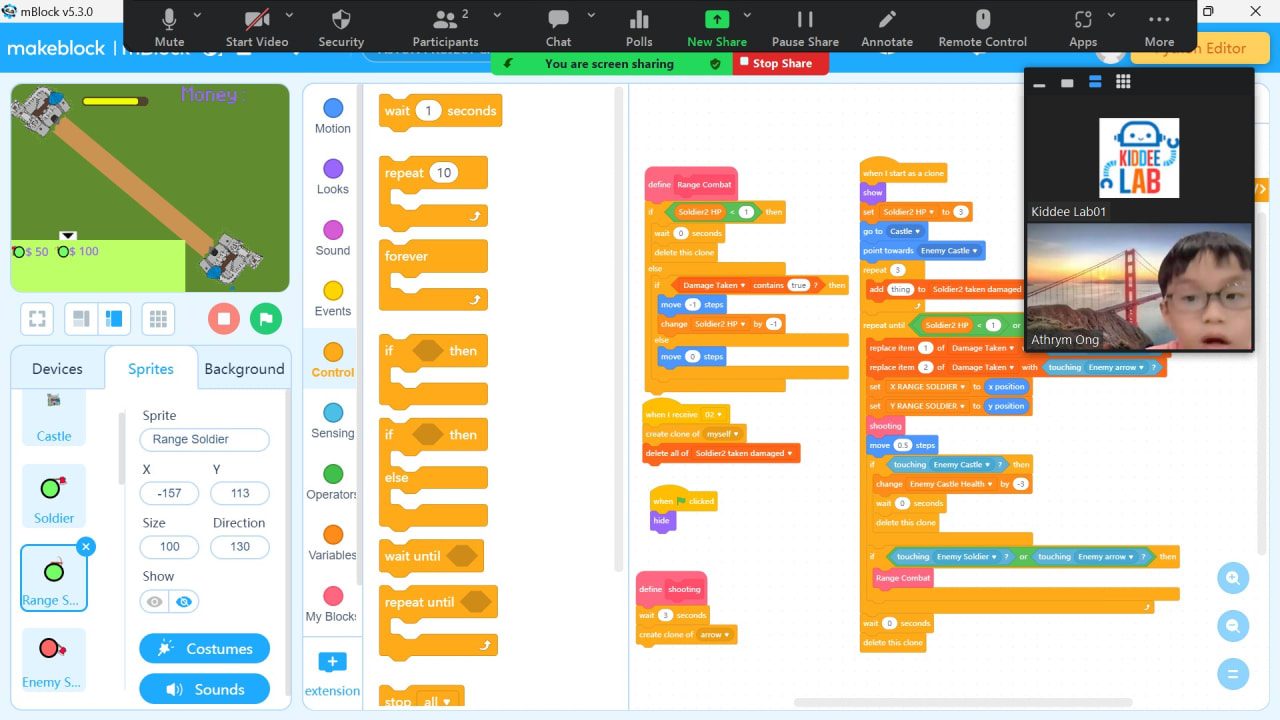This screenshot has height=720, width=1280.
Task: Open the grid view icon below stage
Action: pos(158,319)
